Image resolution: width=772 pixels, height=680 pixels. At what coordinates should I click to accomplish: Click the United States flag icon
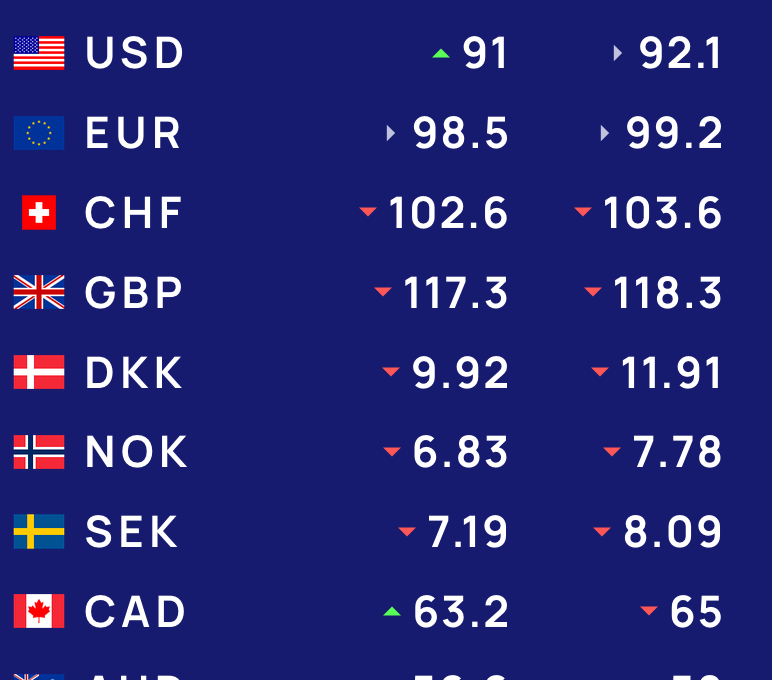pyautogui.click(x=39, y=53)
